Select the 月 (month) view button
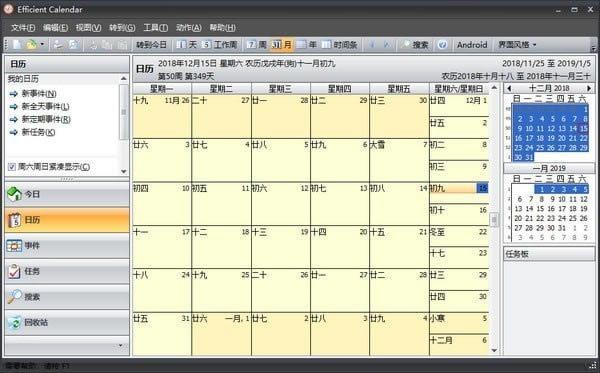This screenshot has height=373, width=600. 281,45
